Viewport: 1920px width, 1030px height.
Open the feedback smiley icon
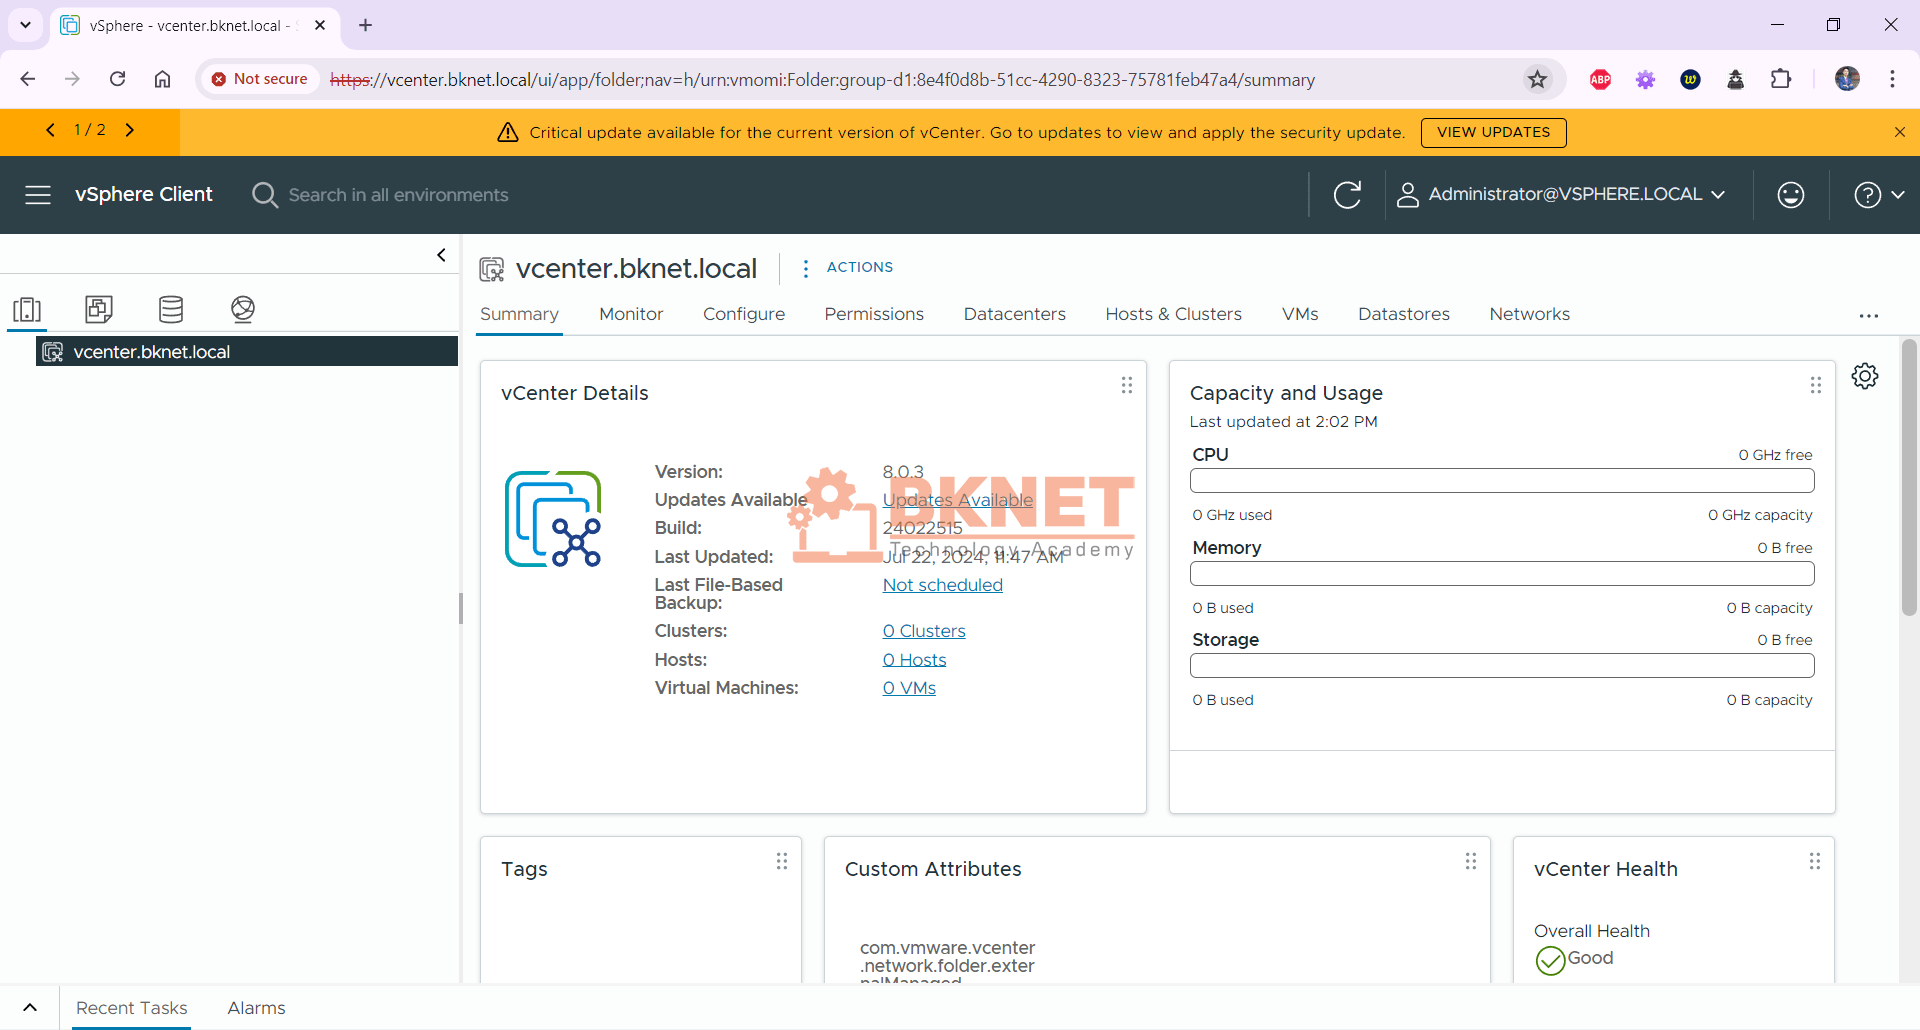(x=1790, y=194)
